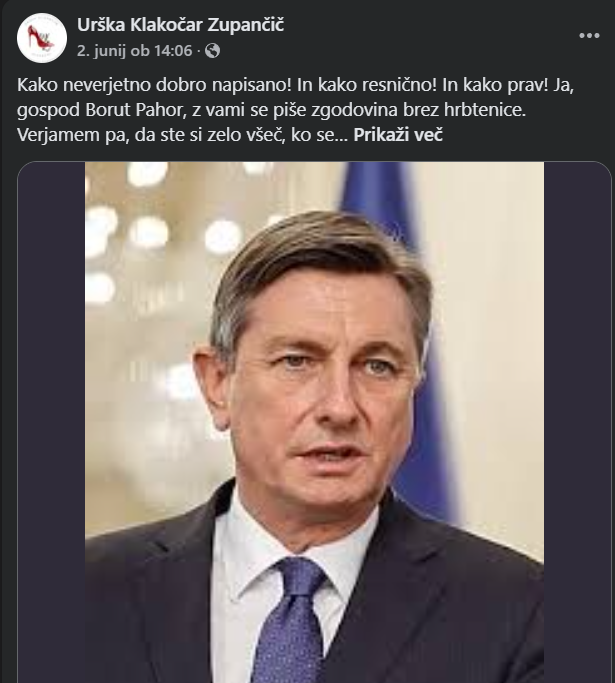This screenshot has width=615, height=683.
Task: Click the globe public audience icon
Action: click(212, 51)
